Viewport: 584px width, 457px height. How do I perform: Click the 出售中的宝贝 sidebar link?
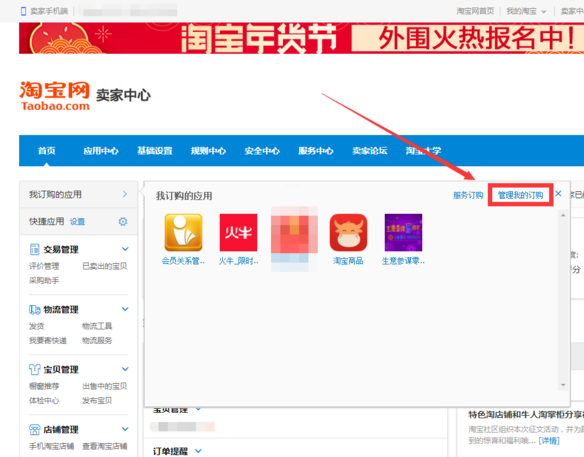(105, 386)
